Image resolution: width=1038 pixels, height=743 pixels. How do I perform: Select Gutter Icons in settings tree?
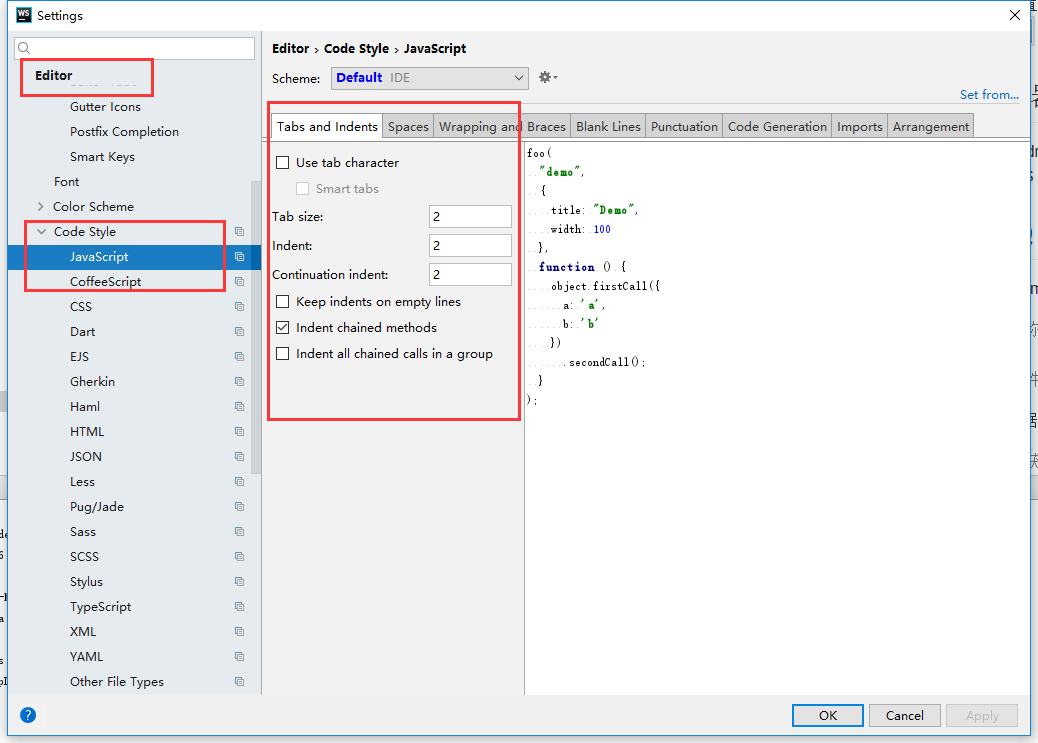[105, 107]
